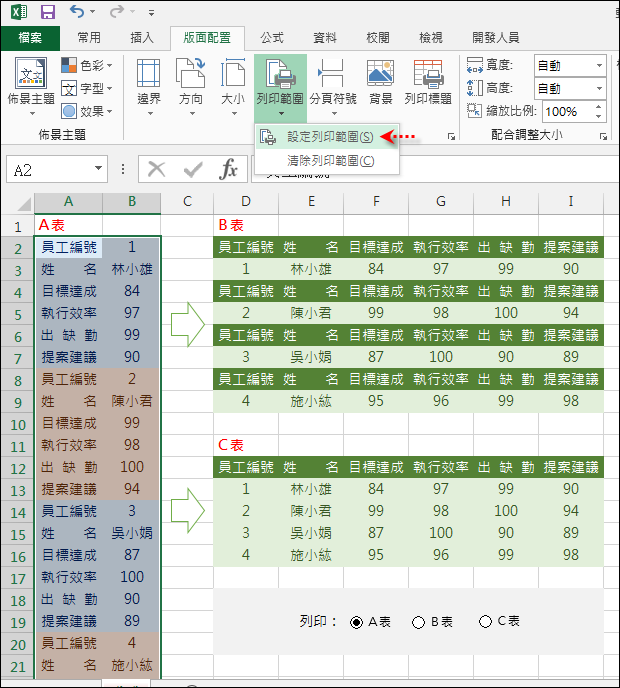This screenshot has width=620, height=688.
Task: Open the 效果 theme effects menu
Action: tap(86, 111)
